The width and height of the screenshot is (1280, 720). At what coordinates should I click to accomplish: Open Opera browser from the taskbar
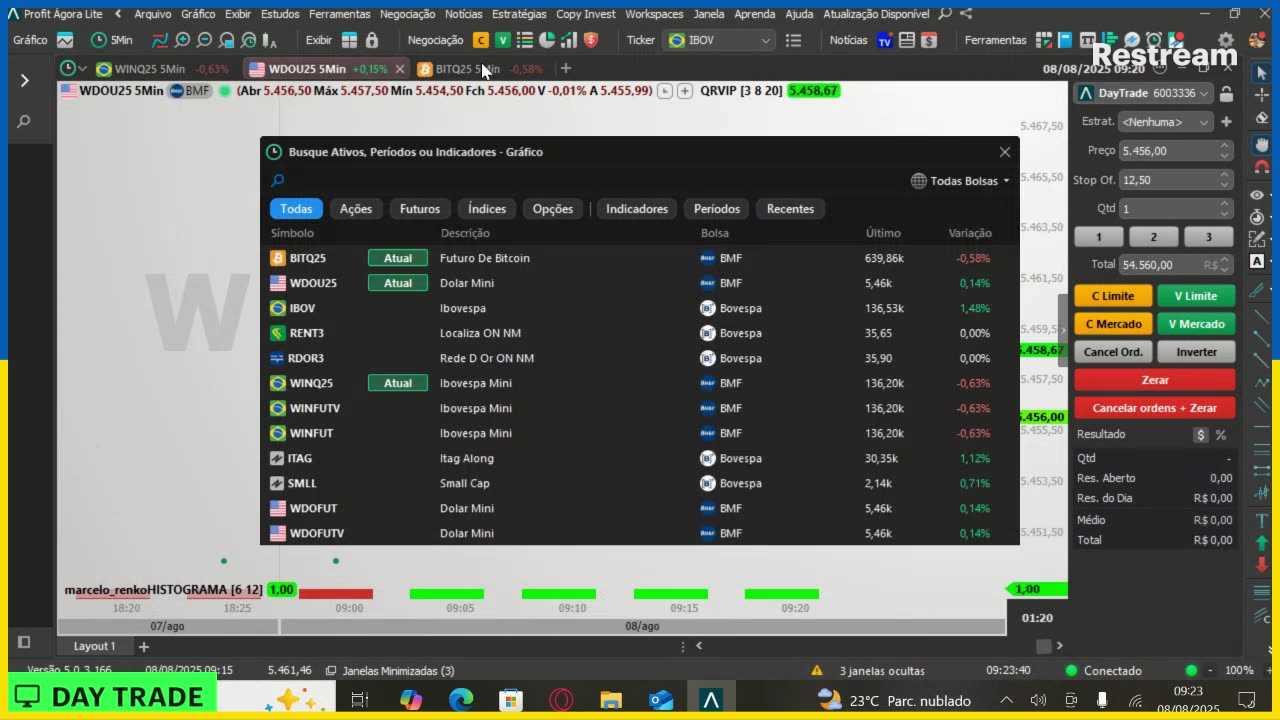pos(560,700)
